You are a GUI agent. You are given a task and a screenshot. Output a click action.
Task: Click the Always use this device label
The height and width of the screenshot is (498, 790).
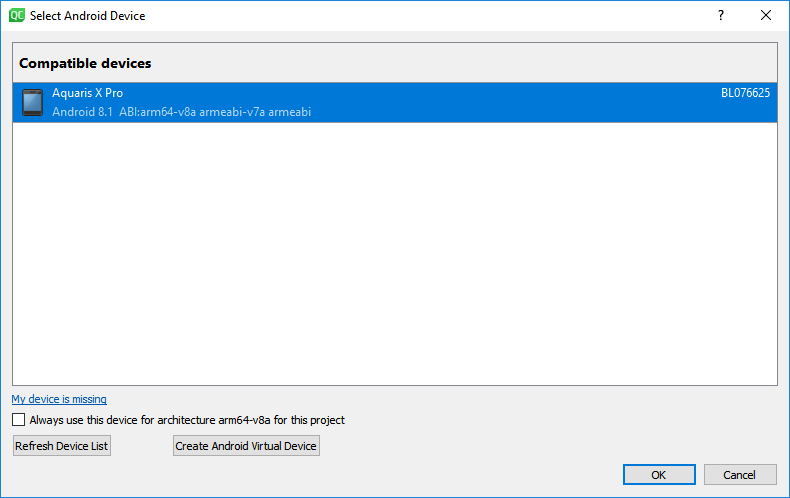pos(187,420)
